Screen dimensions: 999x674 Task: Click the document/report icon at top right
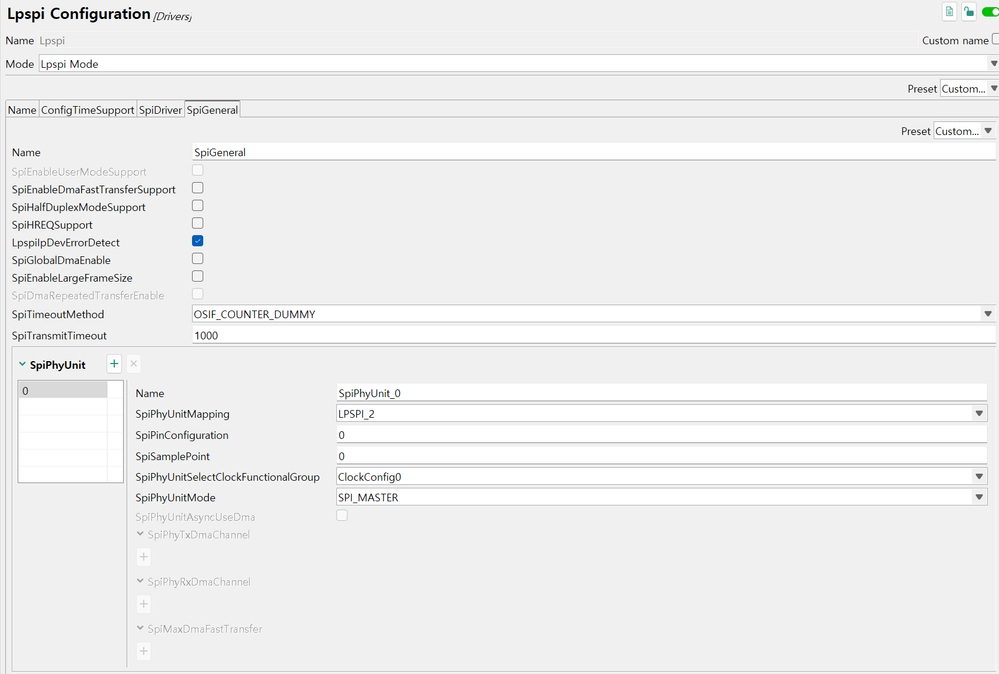(x=950, y=12)
